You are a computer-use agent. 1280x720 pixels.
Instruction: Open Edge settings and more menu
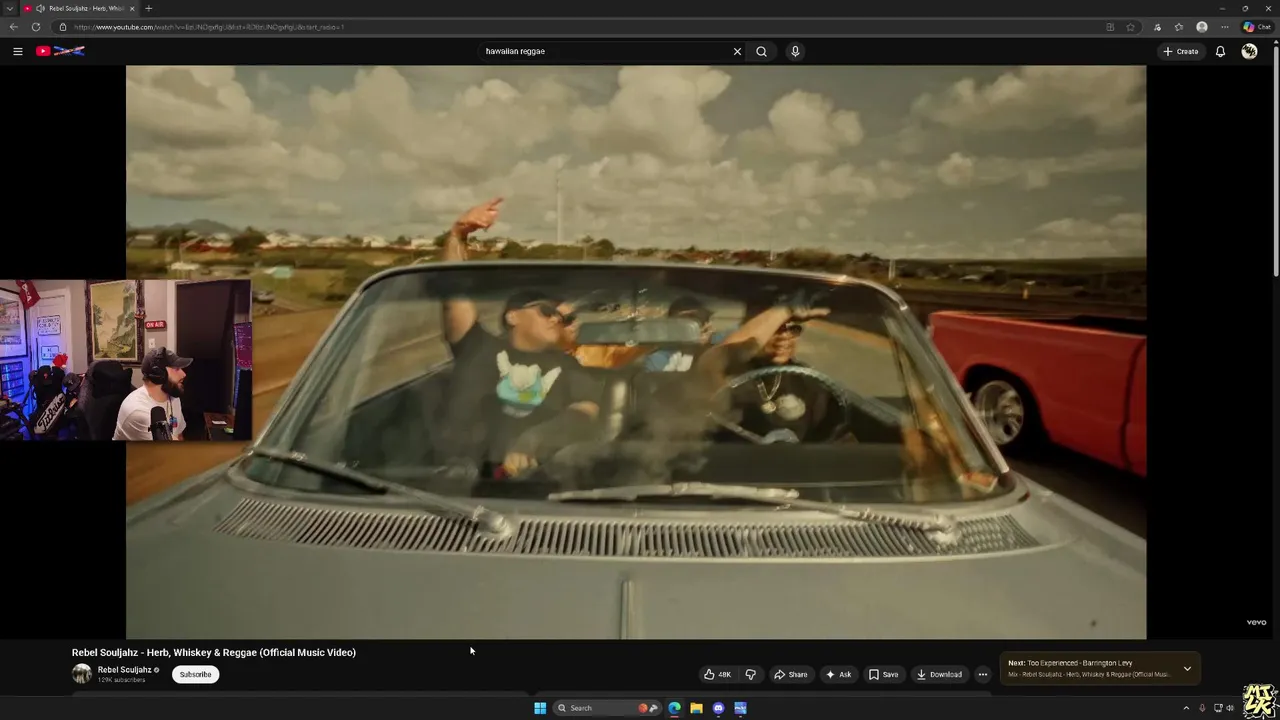(x=1224, y=27)
